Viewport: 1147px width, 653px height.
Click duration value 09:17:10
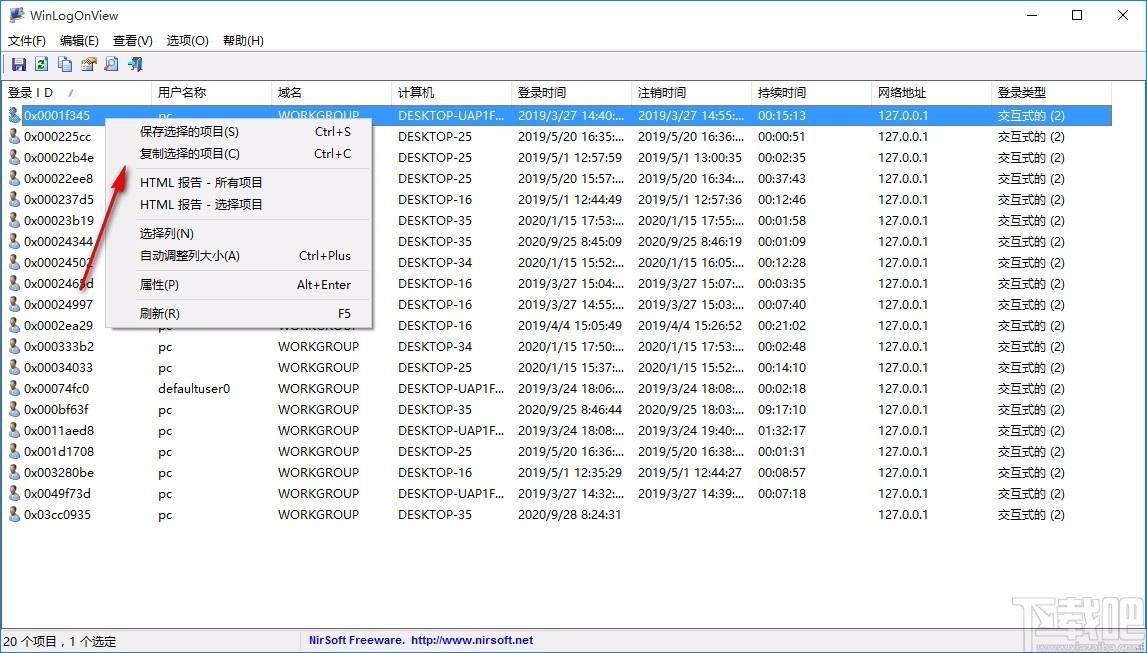[782, 409]
